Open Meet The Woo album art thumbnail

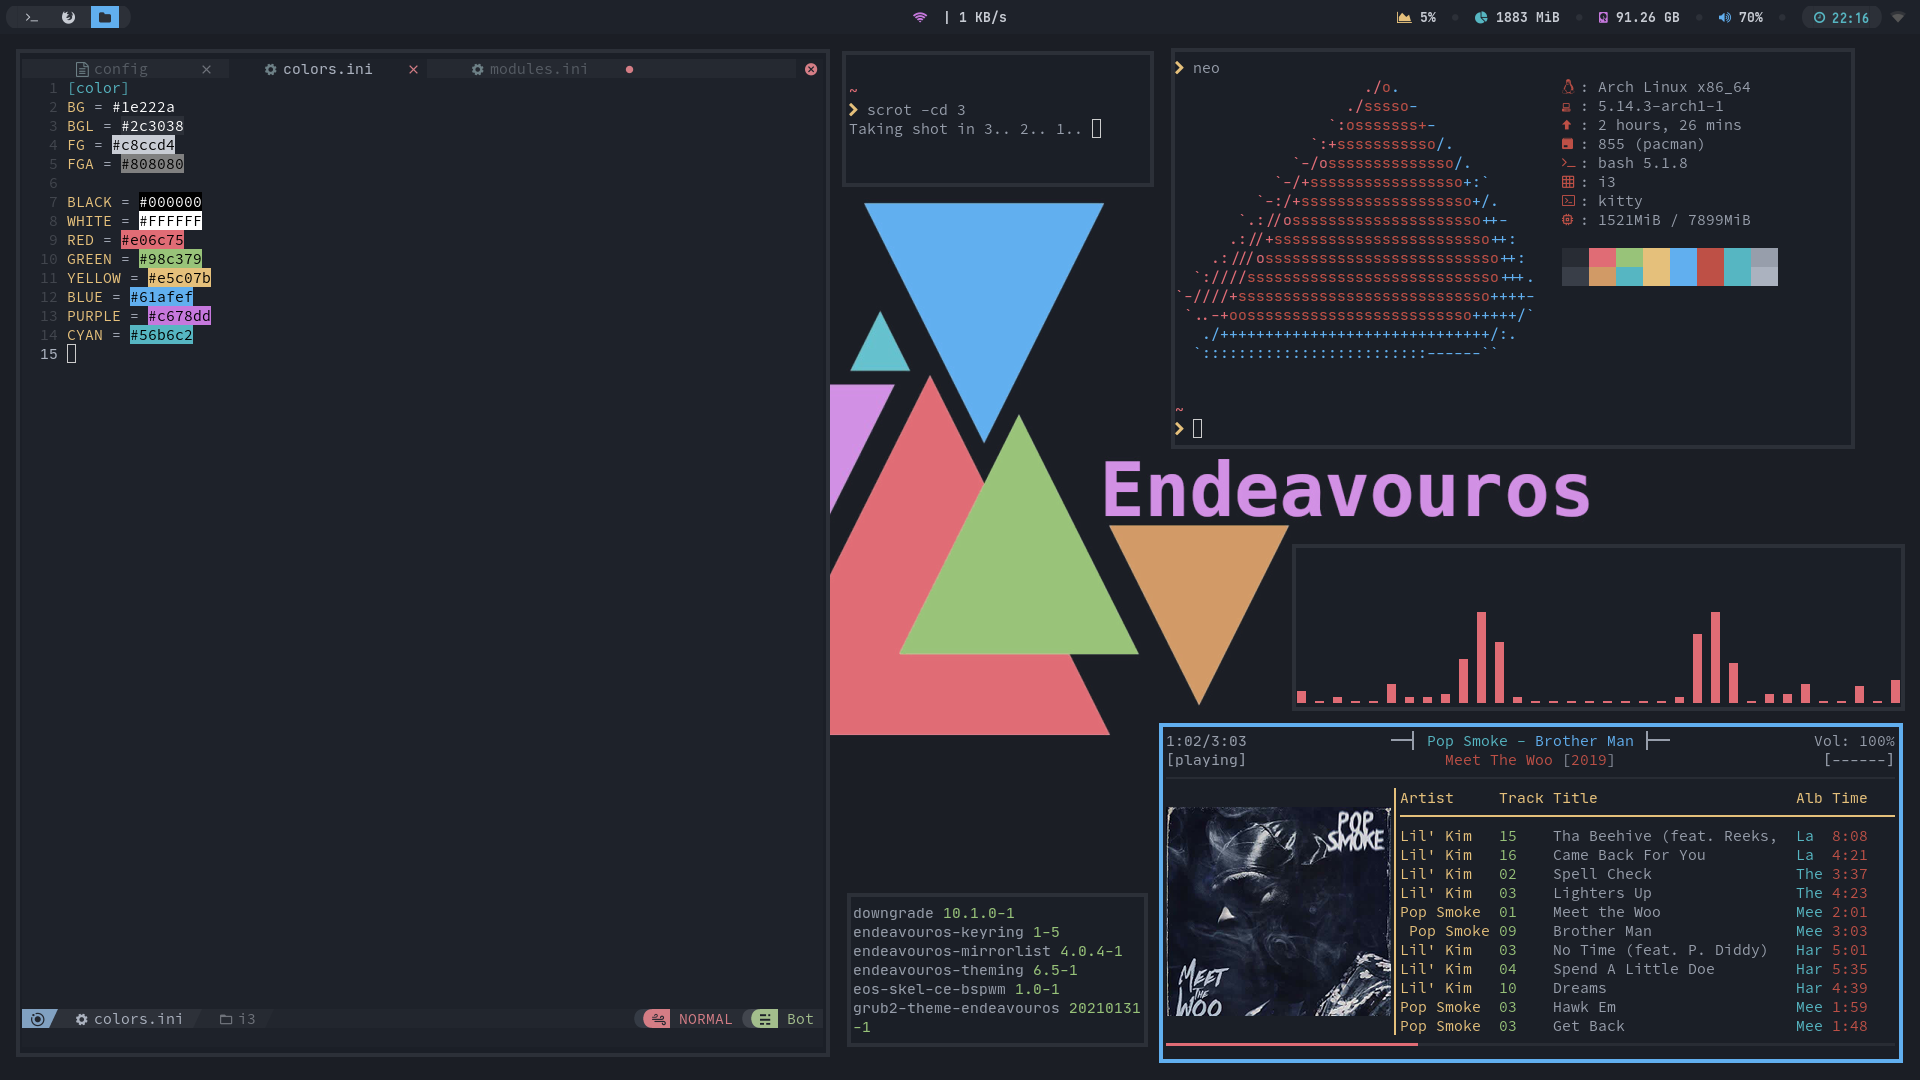[x=1274, y=914]
